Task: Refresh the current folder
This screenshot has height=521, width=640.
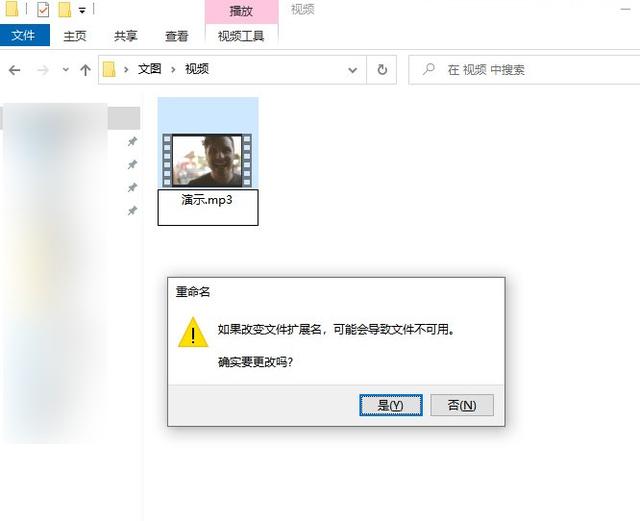Action: click(382, 70)
